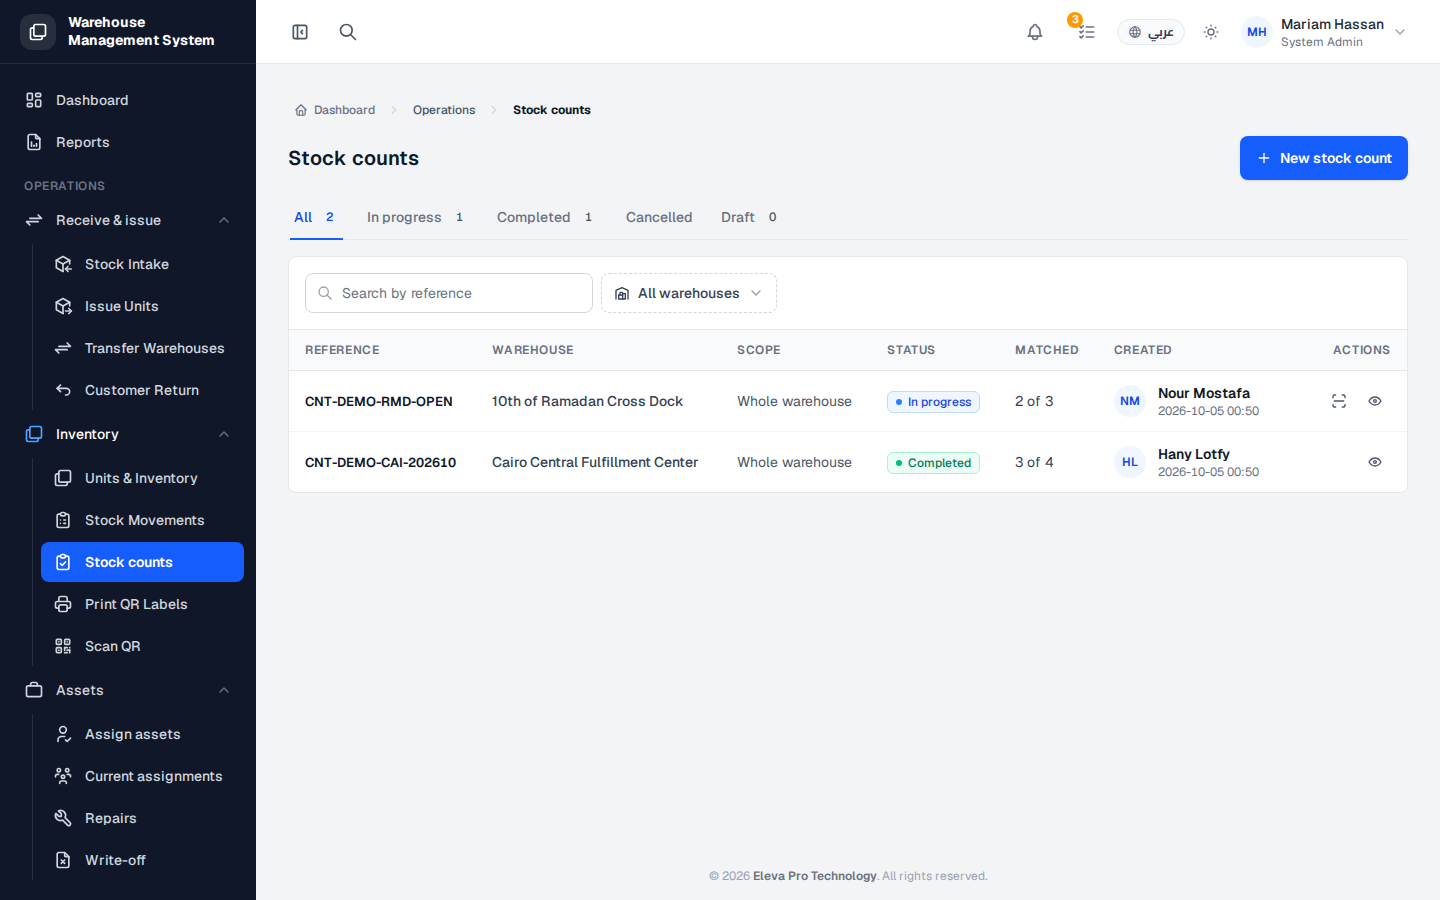Focus the Search by reference field
Viewport: 1440px width, 900px height.
[449, 293]
